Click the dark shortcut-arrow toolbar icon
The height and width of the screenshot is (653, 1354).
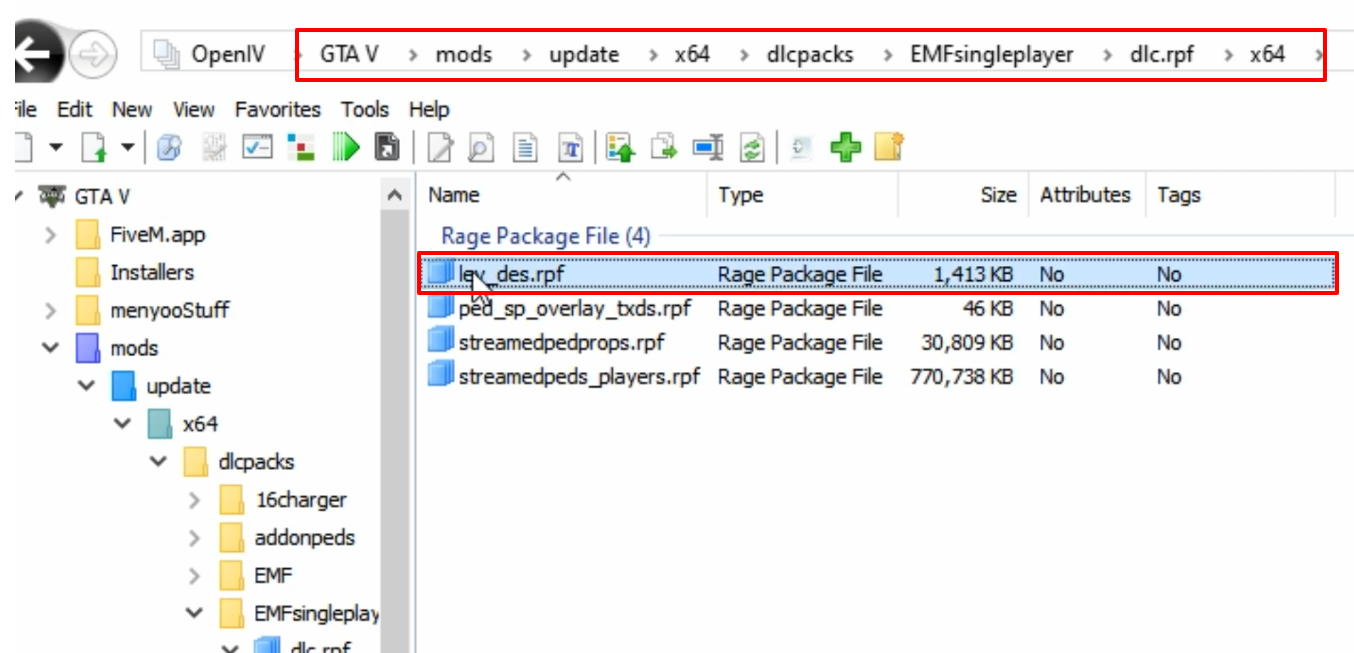pos(387,148)
